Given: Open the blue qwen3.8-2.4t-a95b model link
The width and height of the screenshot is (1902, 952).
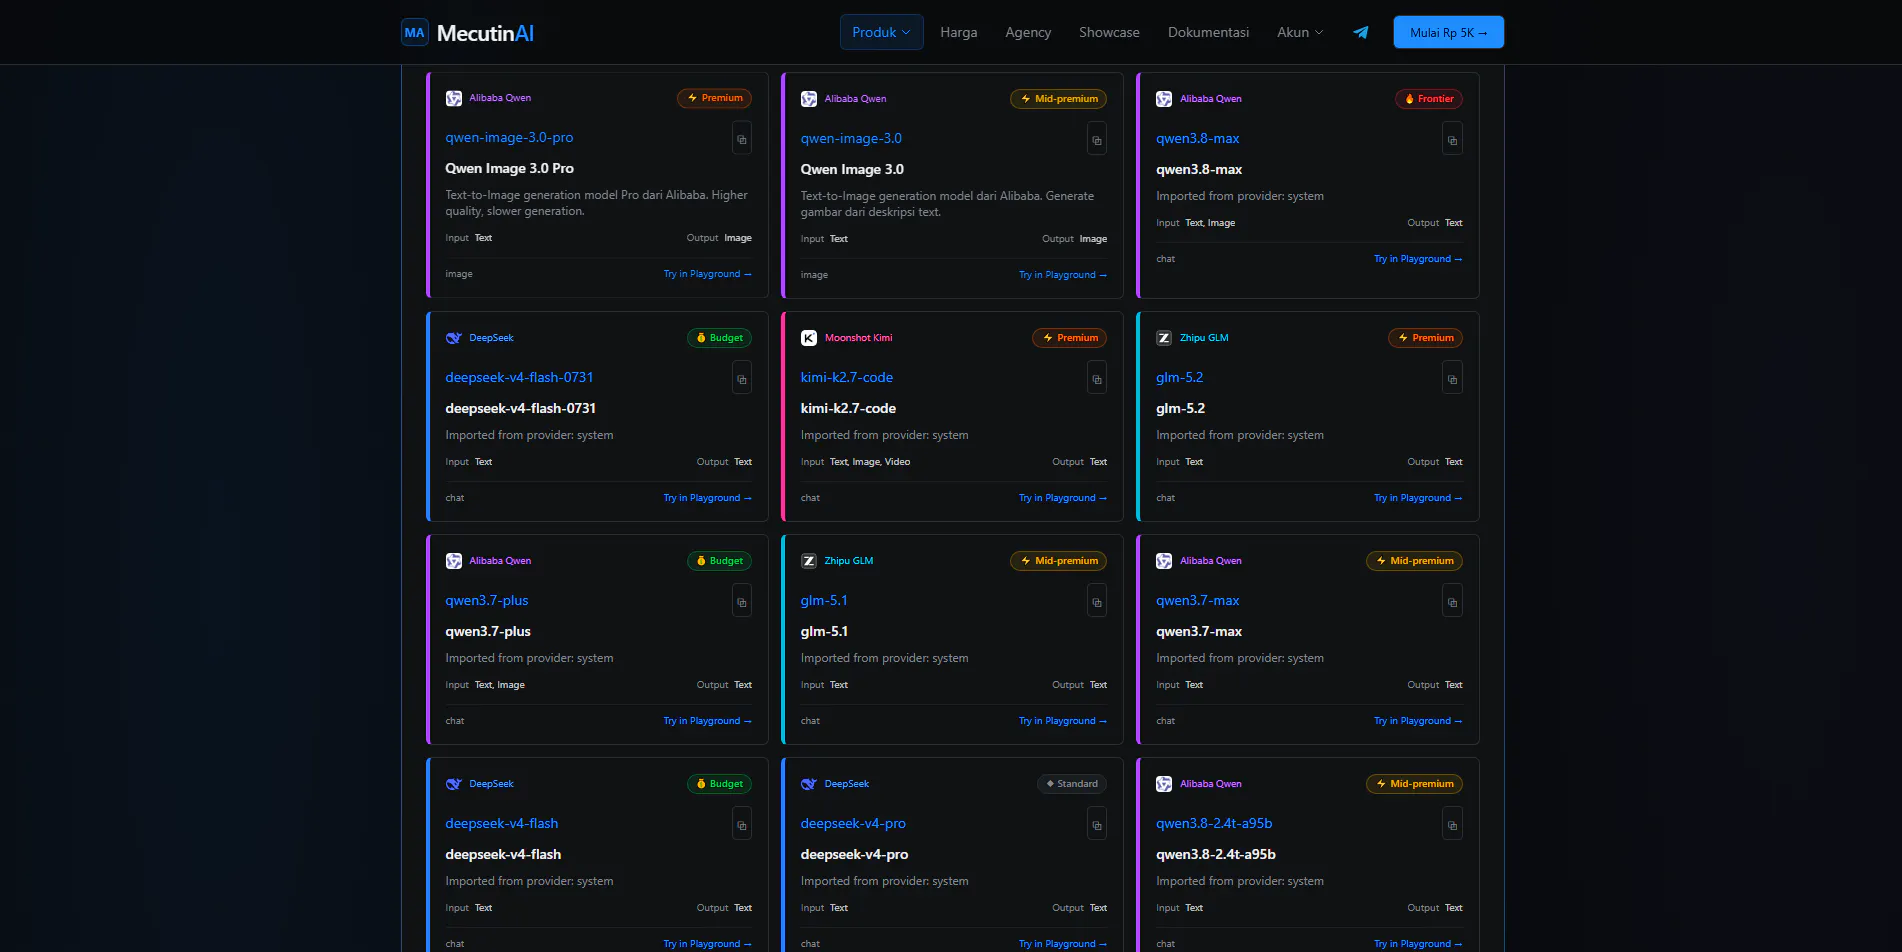Looking at the screenshot, I should tap(1214, 823).
